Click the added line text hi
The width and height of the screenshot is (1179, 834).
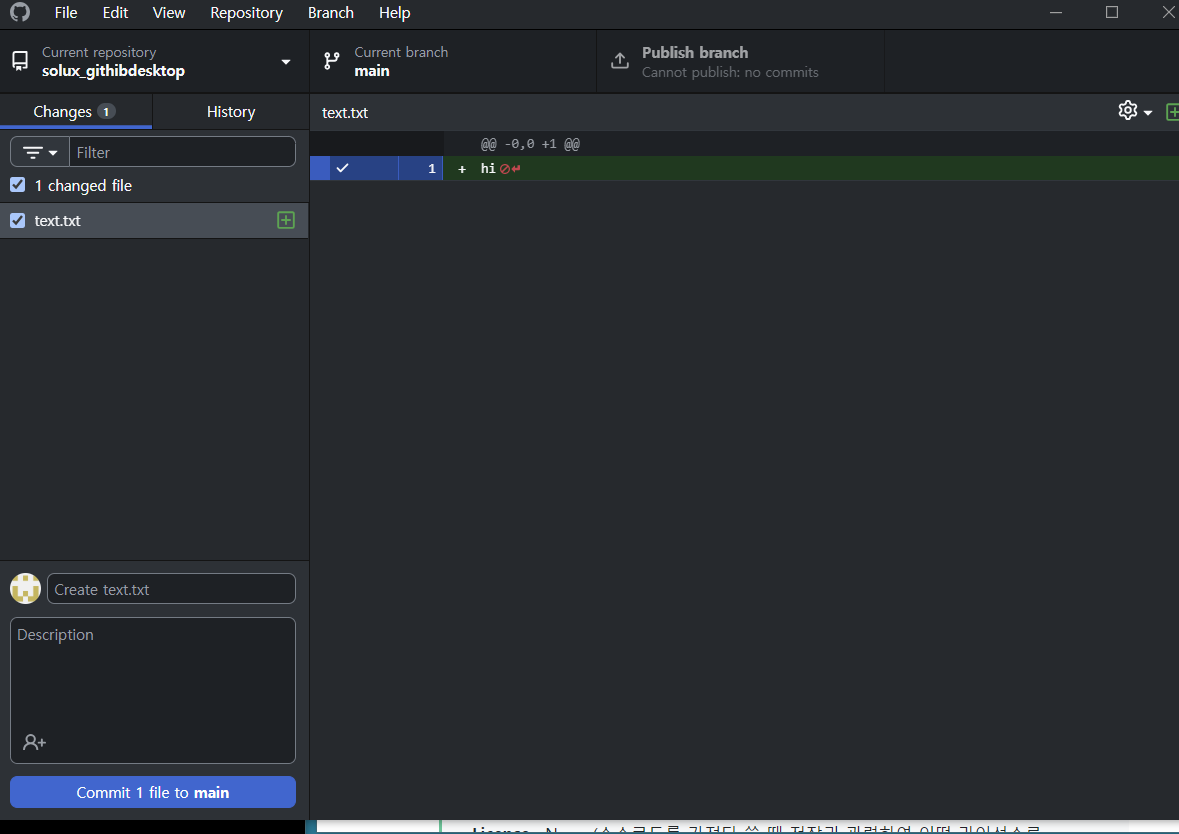488,168
